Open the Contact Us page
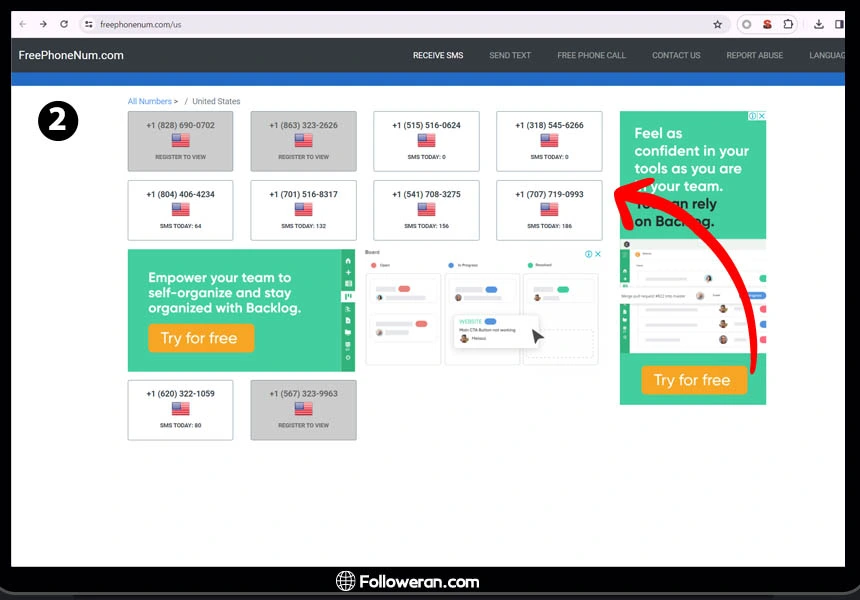The image size is (860, 600). (676, 55)
